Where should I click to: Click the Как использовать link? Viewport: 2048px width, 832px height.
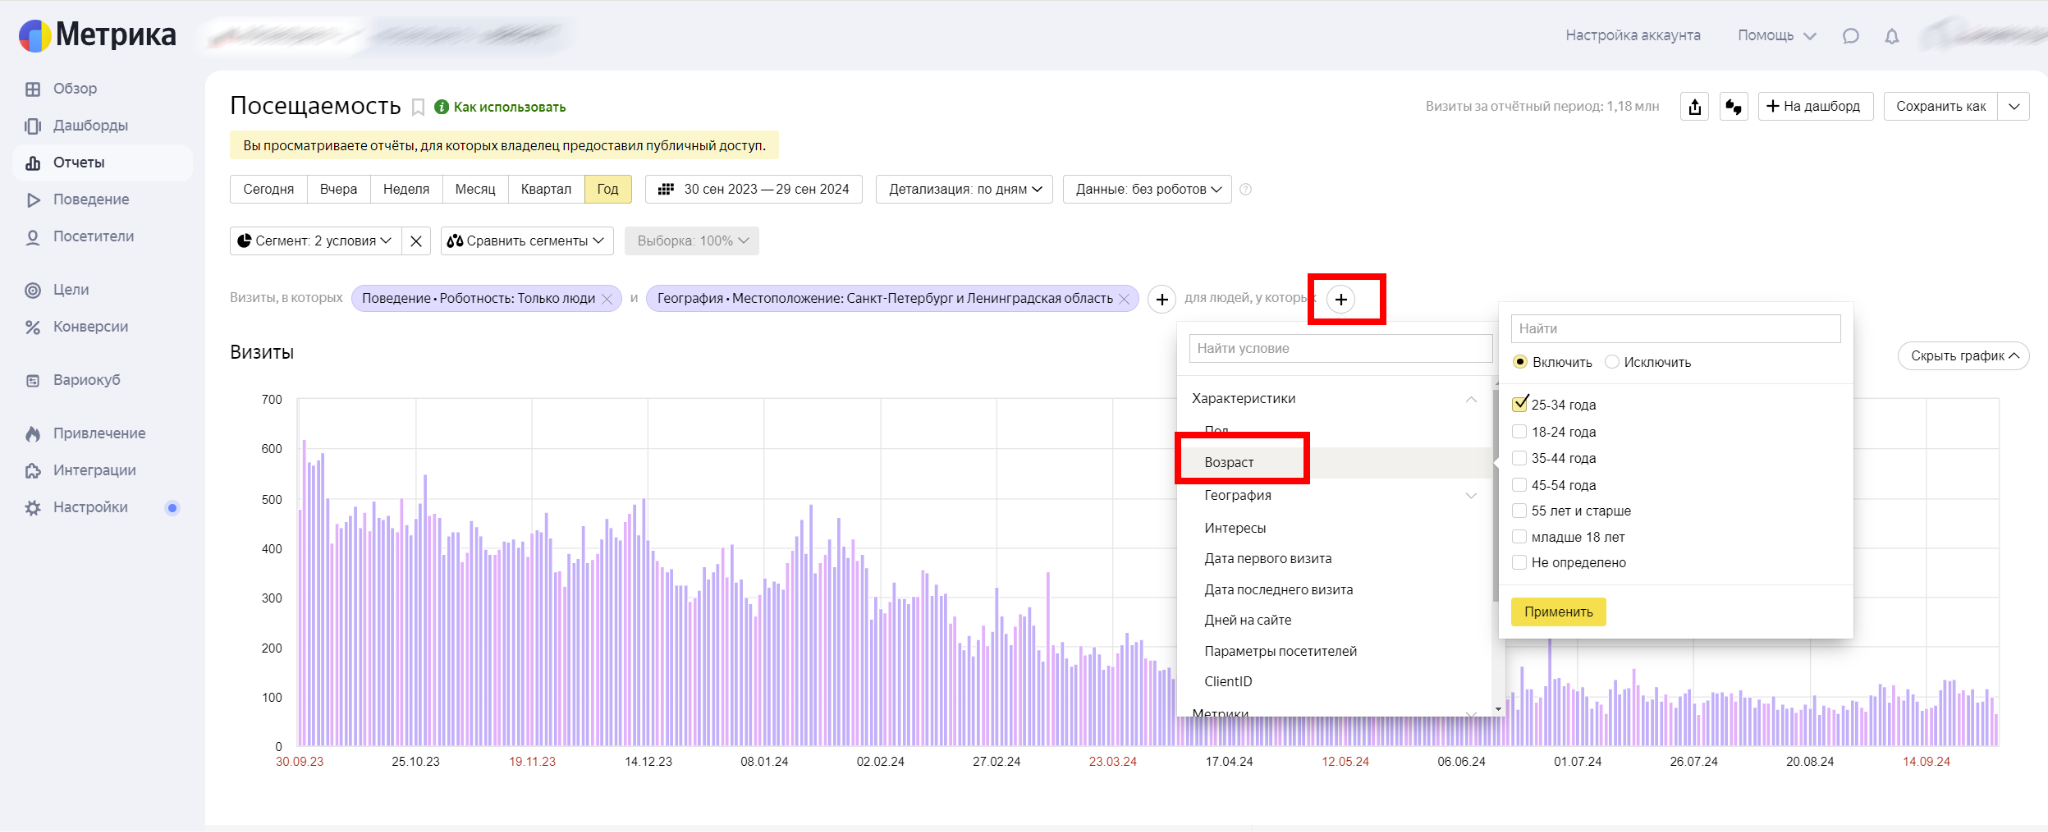tap(509, 107)
